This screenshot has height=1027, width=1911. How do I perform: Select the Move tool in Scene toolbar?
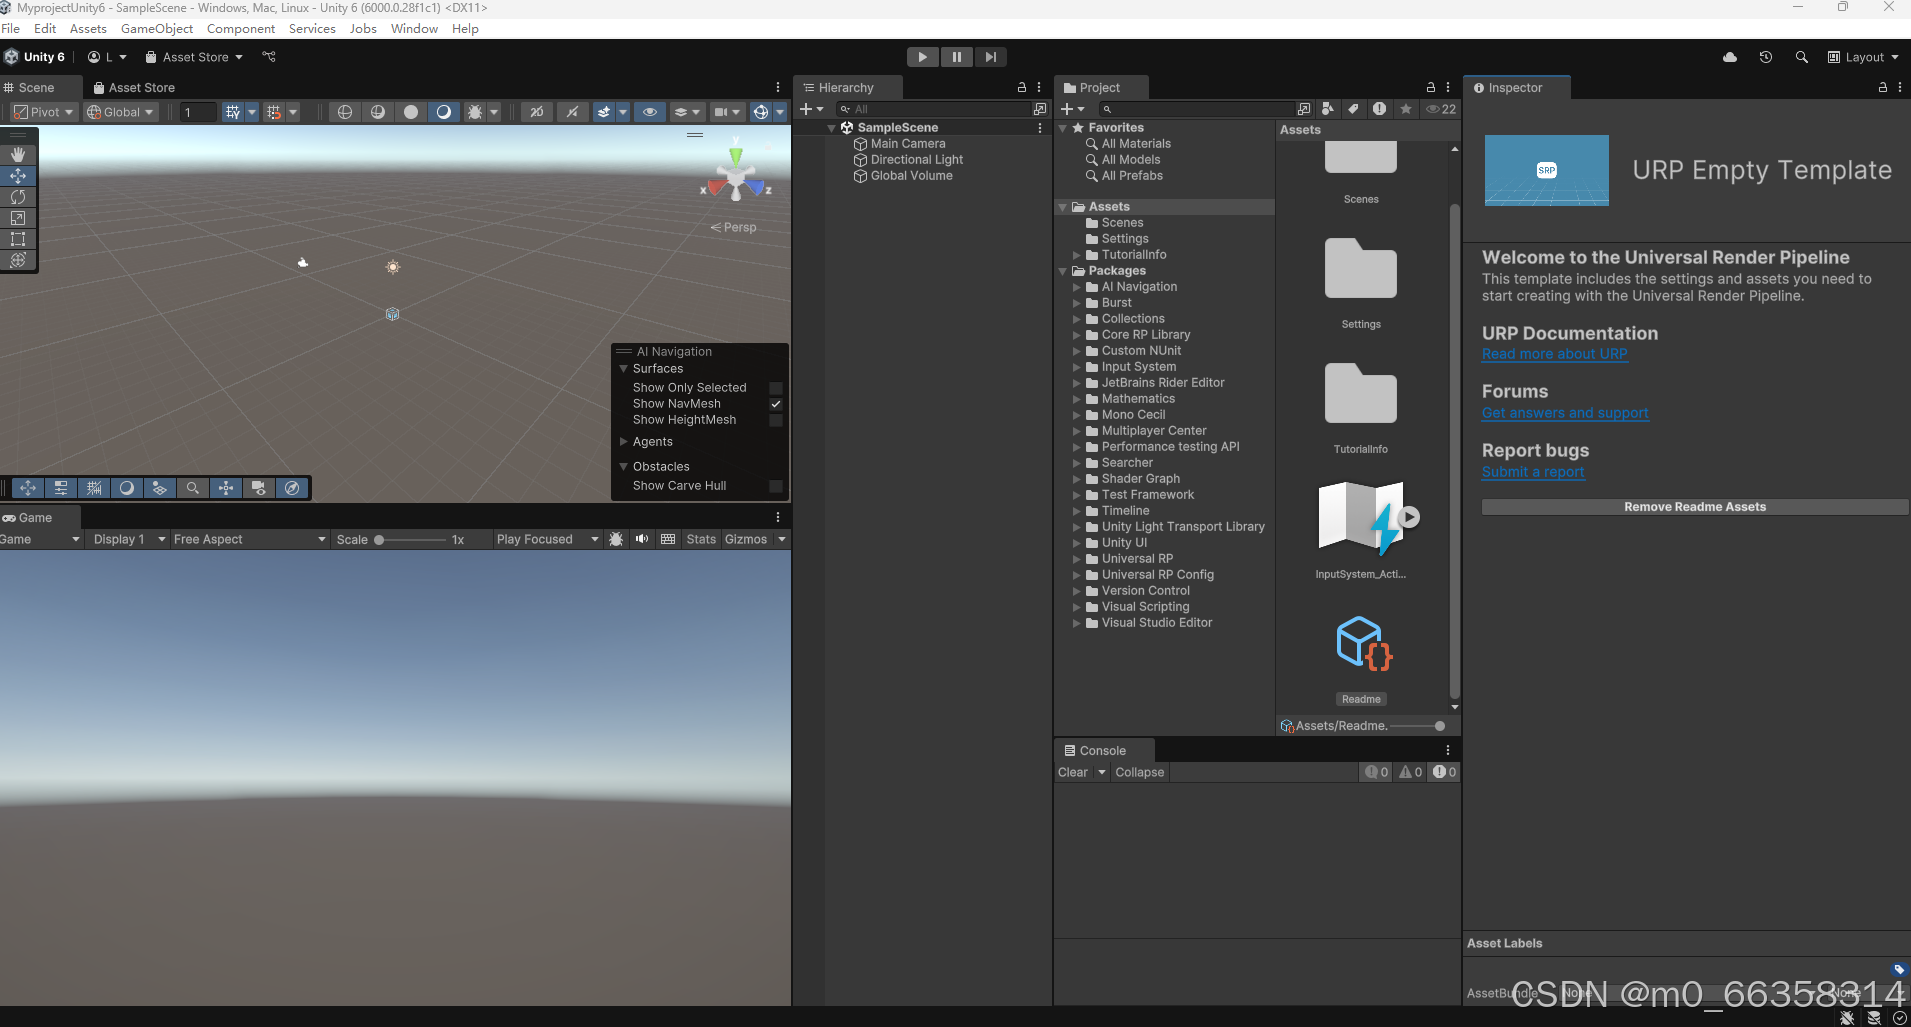pyautogui.click(x=18, y=176)
